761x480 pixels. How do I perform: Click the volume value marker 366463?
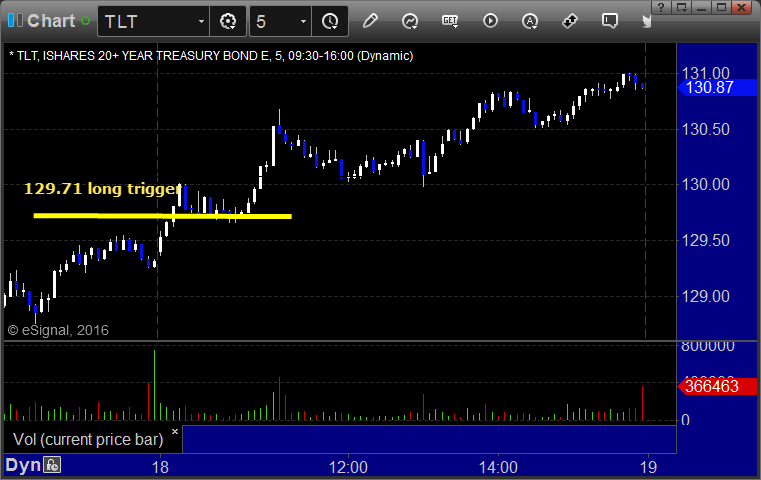[717, 387]
